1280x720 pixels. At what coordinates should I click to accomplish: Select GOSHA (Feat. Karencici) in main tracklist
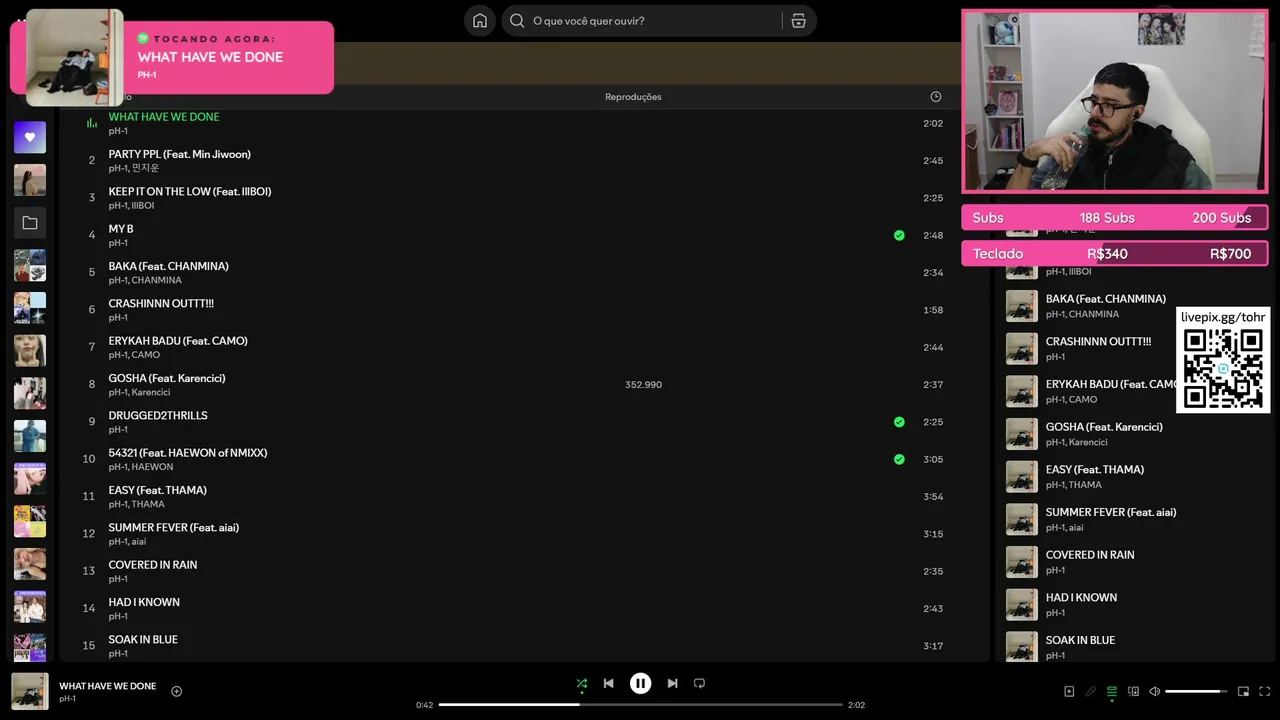click(x=167, y=378)
